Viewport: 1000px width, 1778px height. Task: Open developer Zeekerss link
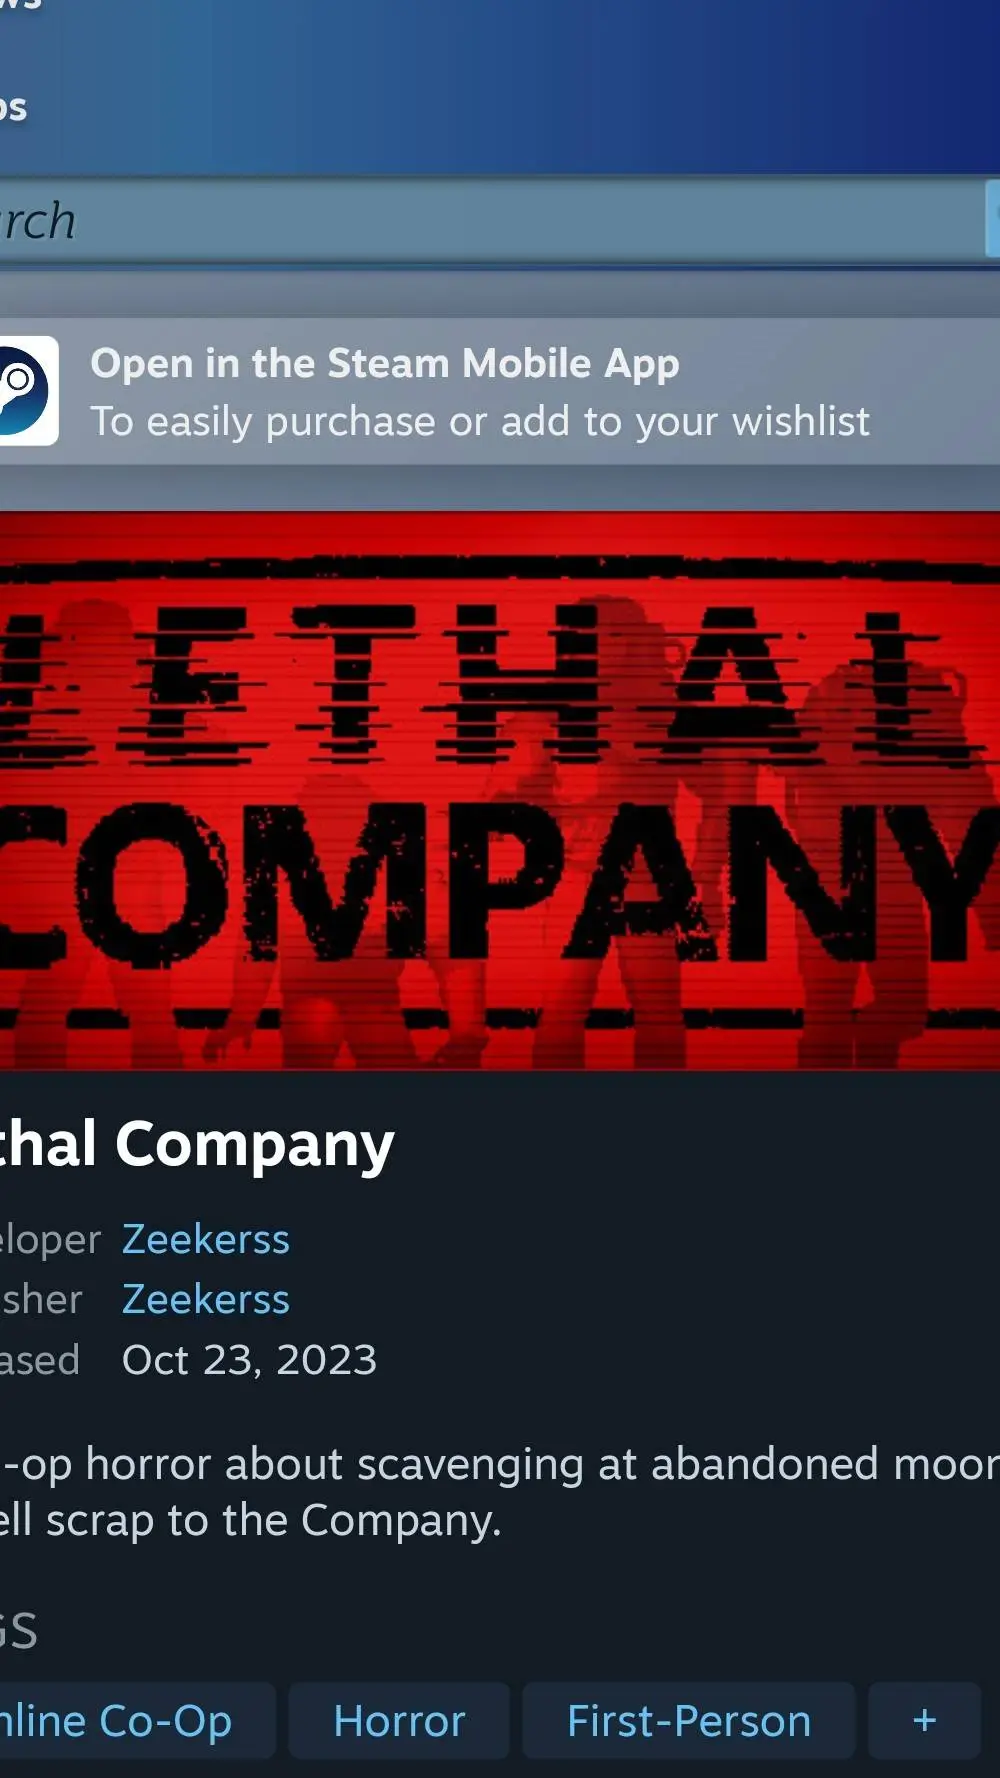[x=206, y=1239]
